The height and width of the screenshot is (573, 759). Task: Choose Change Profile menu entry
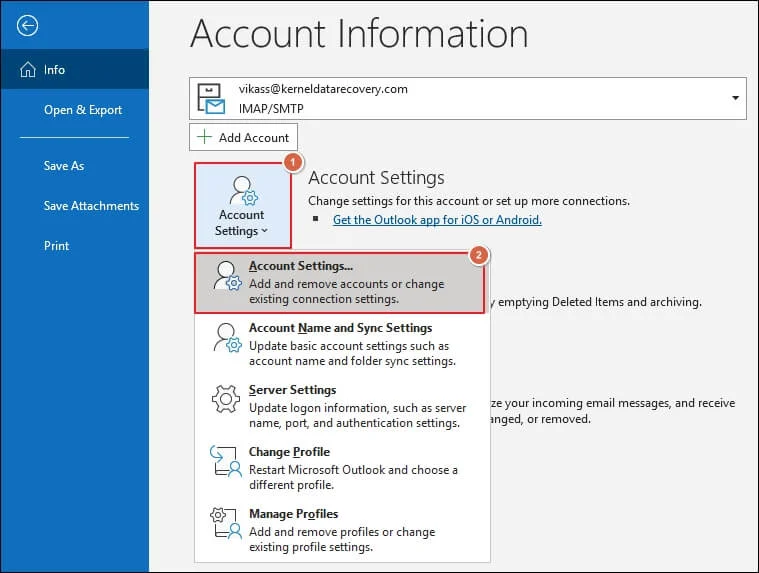click(x=342, y=468)
